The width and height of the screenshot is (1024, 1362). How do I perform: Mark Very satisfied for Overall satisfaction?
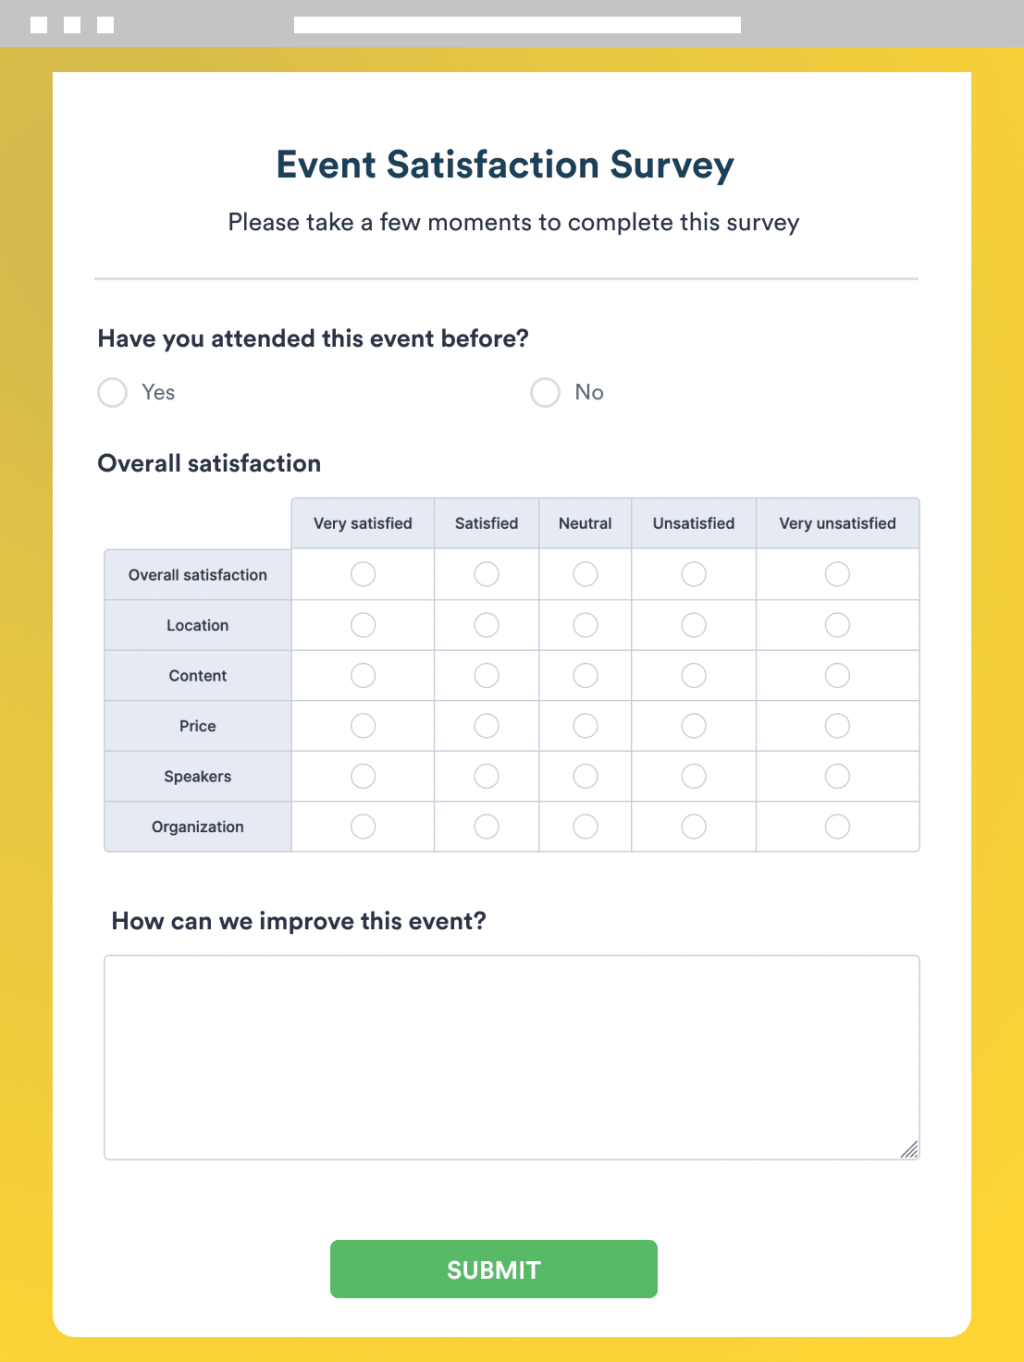(362, 574)
